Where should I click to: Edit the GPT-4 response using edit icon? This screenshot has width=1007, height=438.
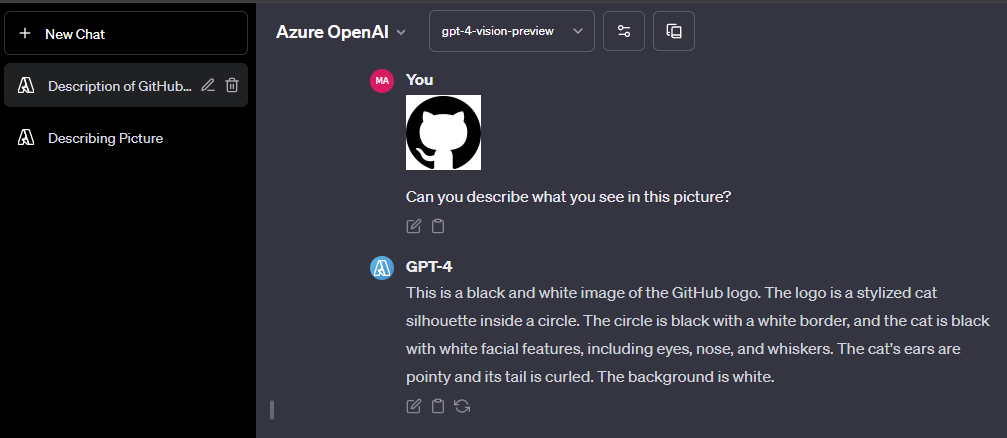pyautogui.click(x=414, y=406)
